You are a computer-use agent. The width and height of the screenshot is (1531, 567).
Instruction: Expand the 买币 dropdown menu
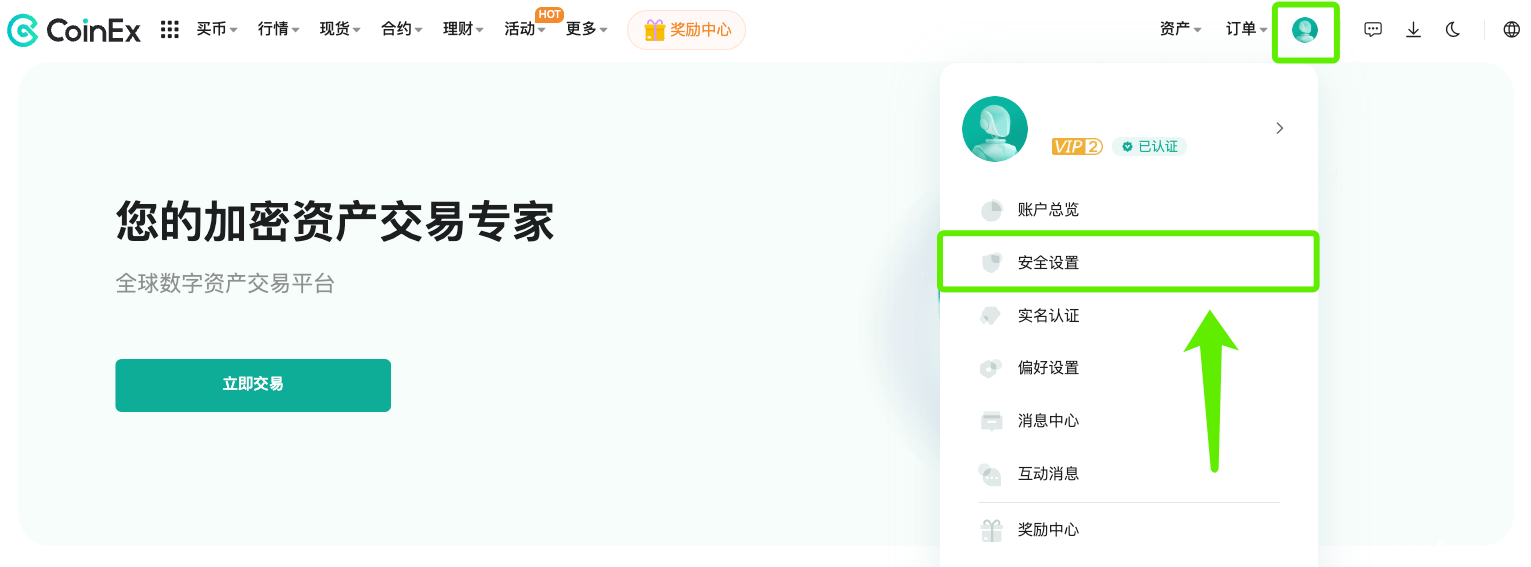(216, 30)
